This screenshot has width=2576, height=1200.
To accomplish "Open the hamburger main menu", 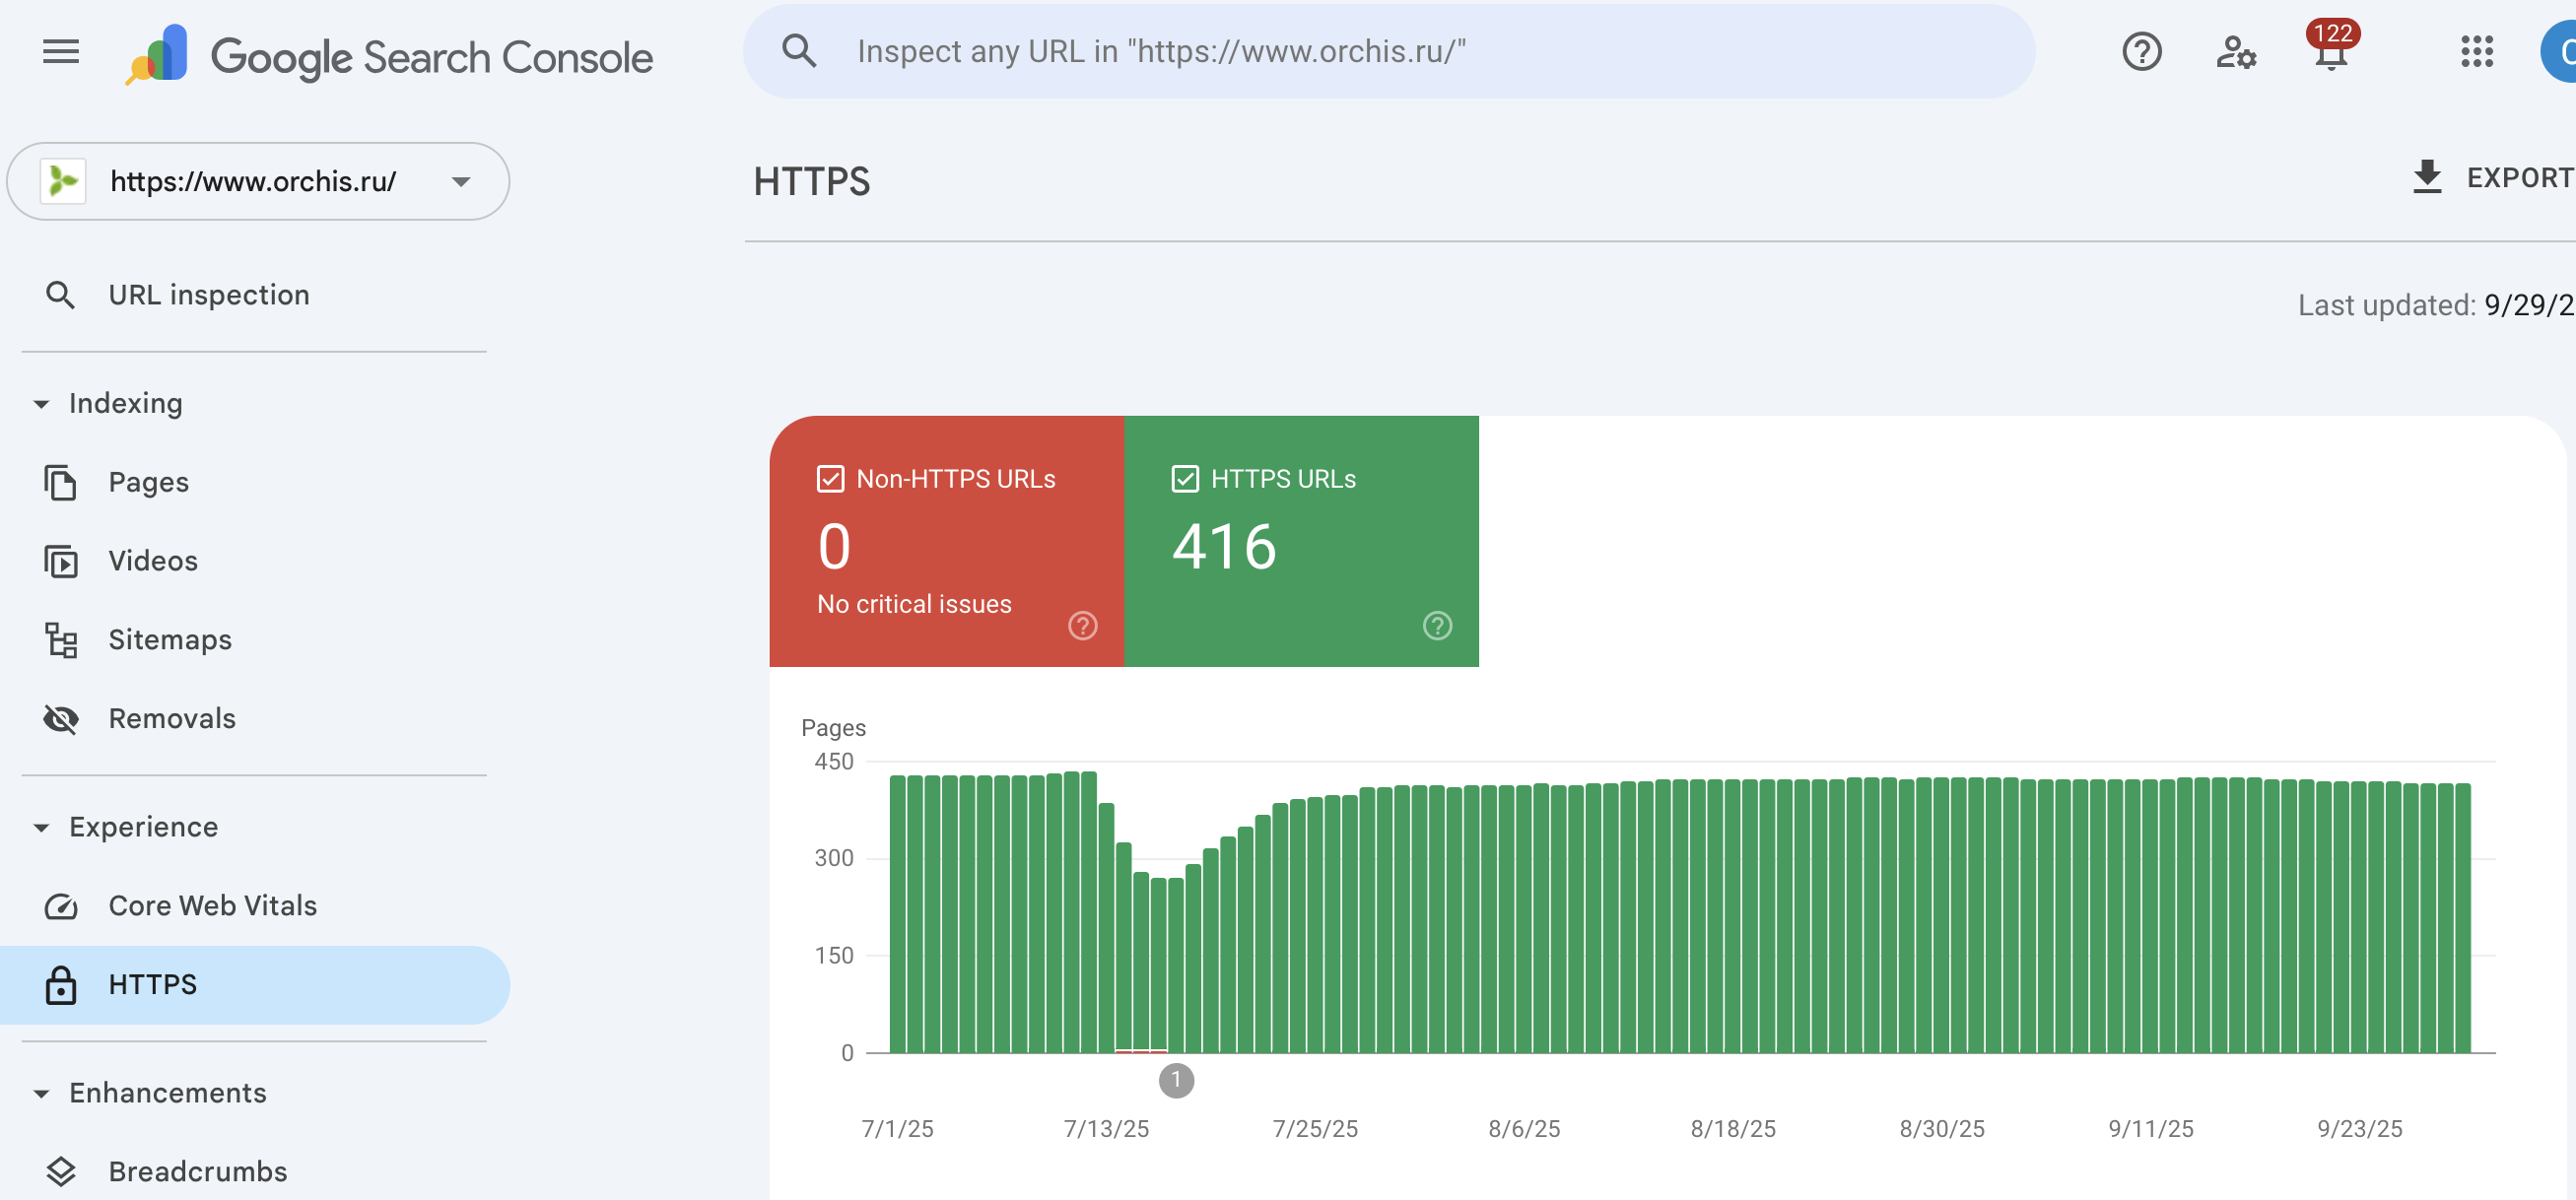I will coord(61,52).
